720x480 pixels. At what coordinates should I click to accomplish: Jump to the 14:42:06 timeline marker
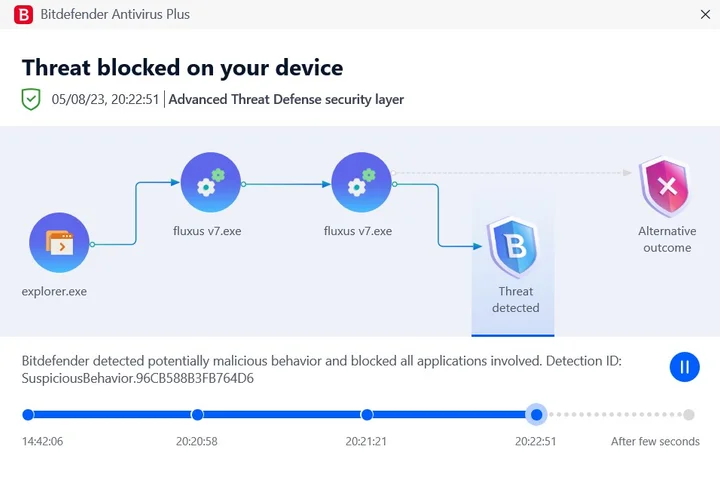[x=28, y=415]
